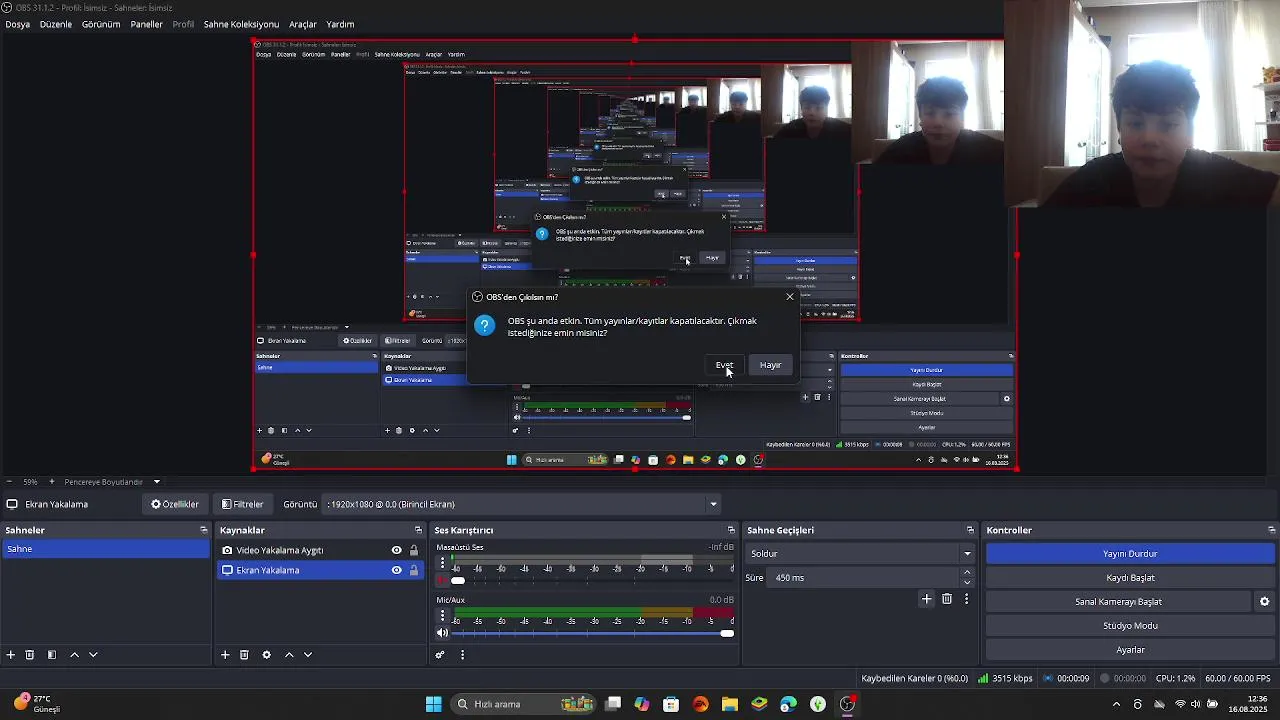Start recording with Kaydı Başlat

tap(1130, 578)
